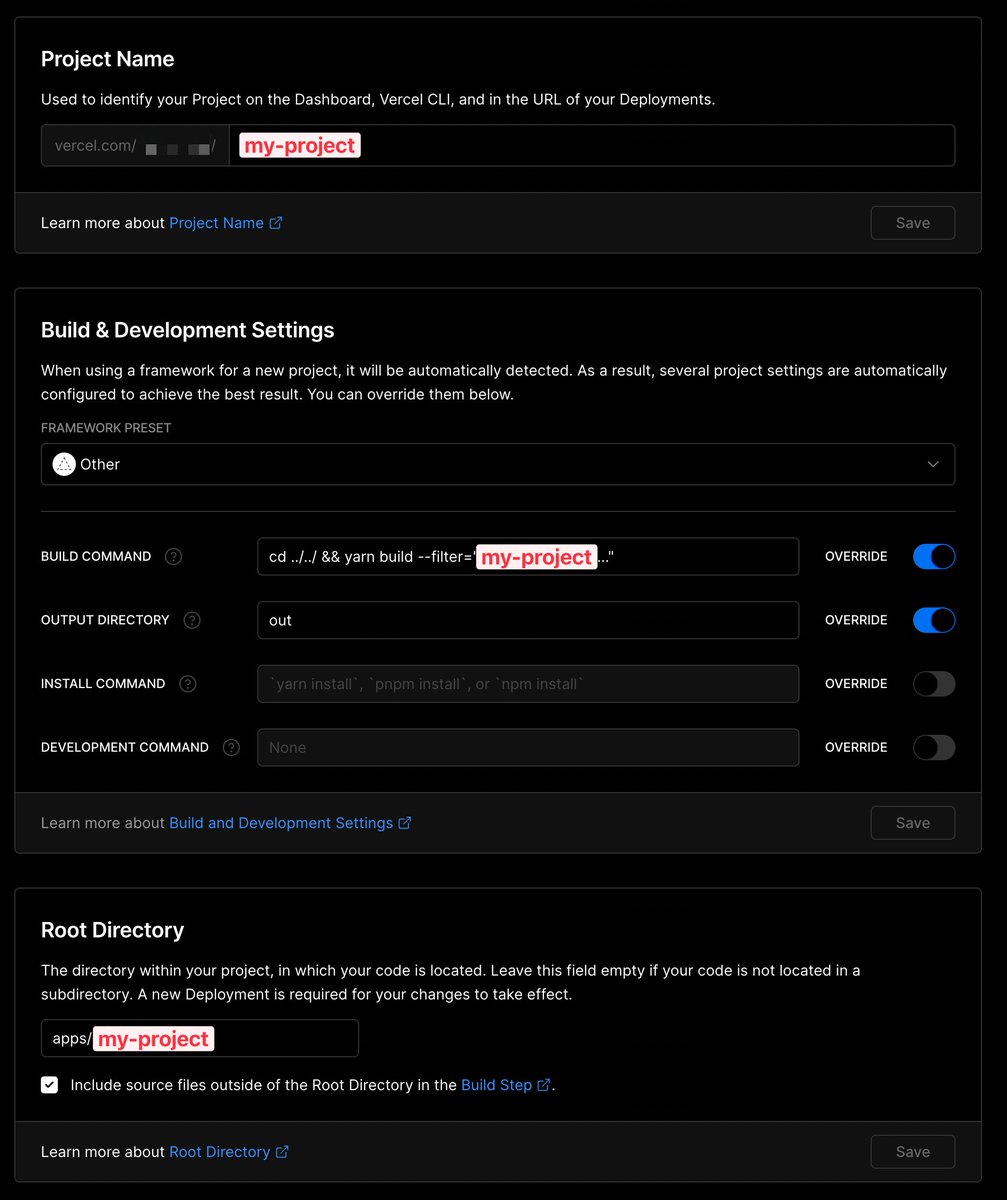The width and height of the screenshot is (1007, 1200).
Task: Click the Output Directory help question mark icon
Action: tap(192, 620)
